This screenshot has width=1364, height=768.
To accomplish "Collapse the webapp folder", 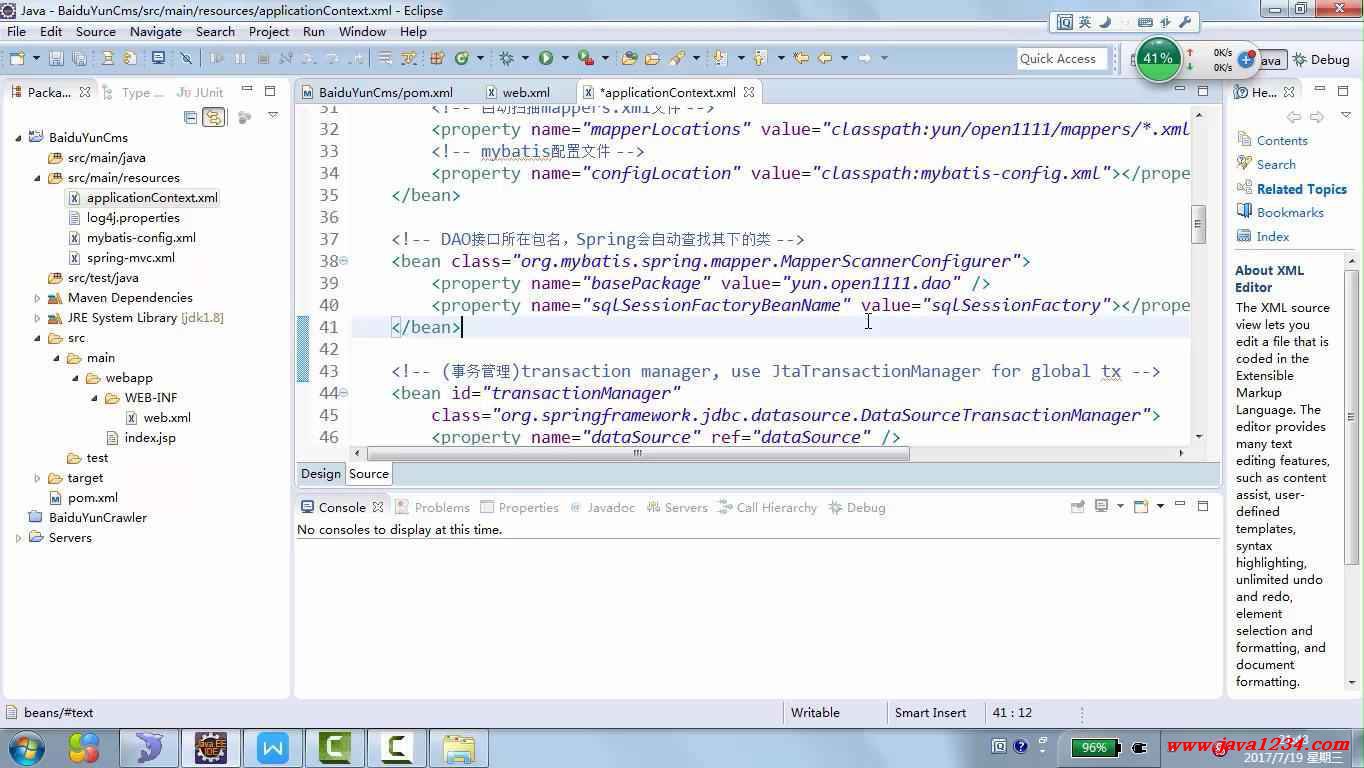I will coord(76,378).
